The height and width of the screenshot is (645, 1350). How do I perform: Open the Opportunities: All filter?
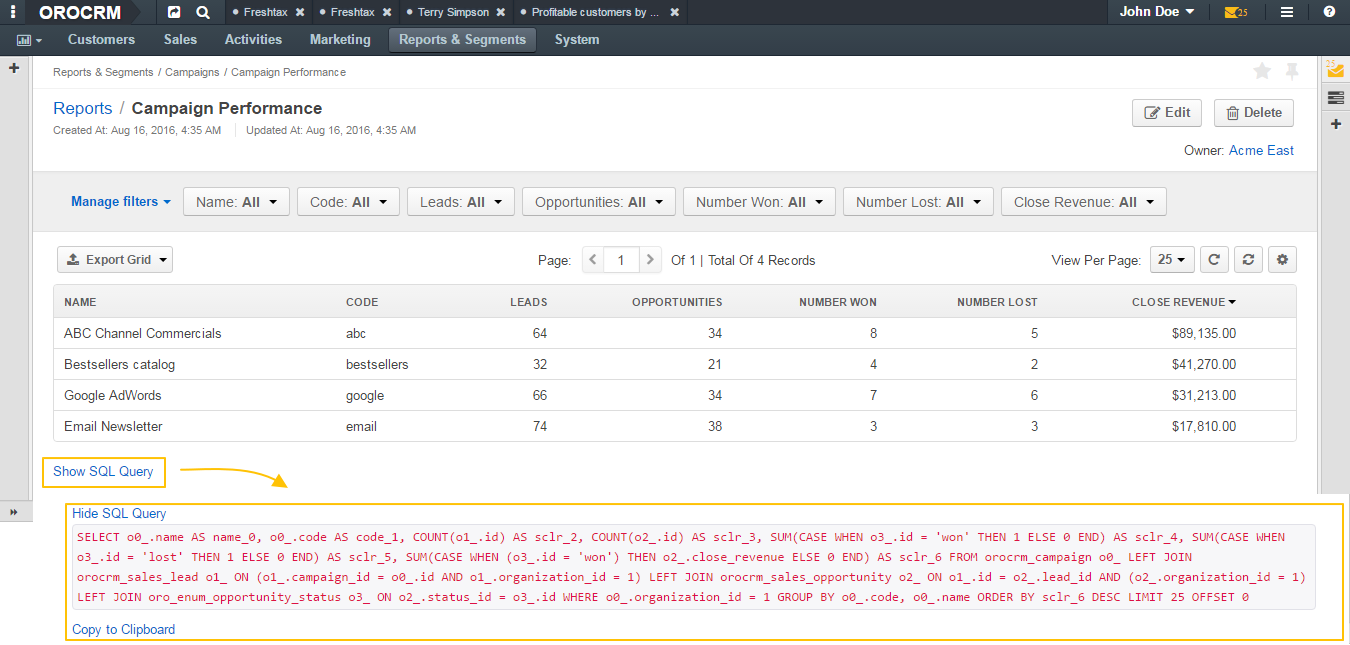click(599, 202)
